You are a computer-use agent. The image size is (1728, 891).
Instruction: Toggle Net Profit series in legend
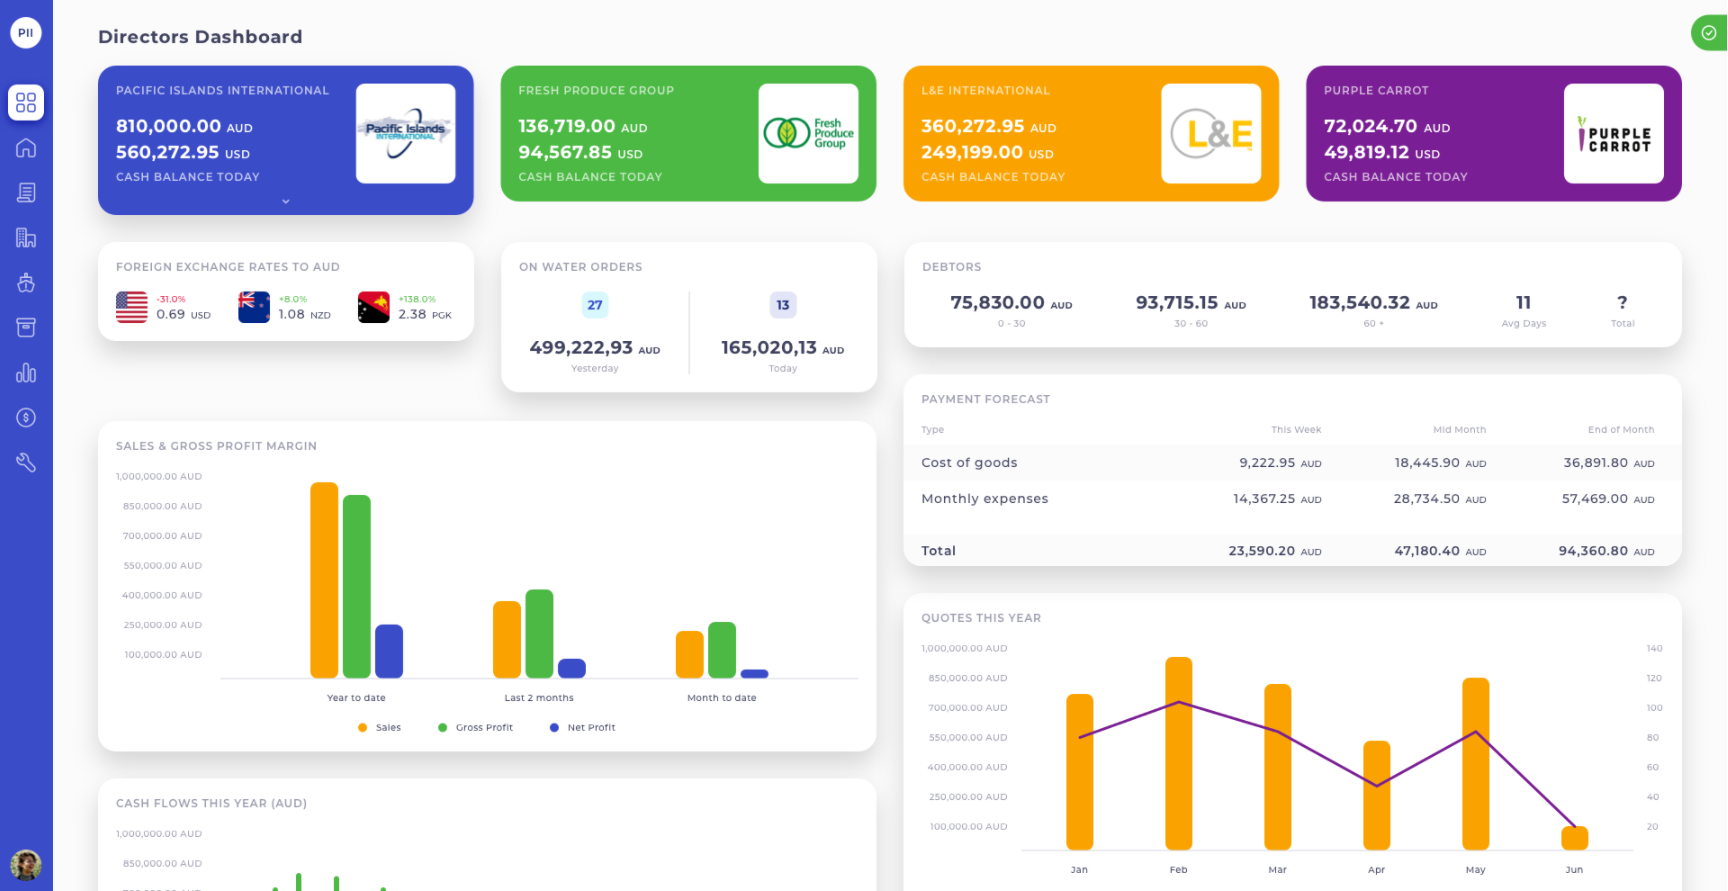point(582,728)
